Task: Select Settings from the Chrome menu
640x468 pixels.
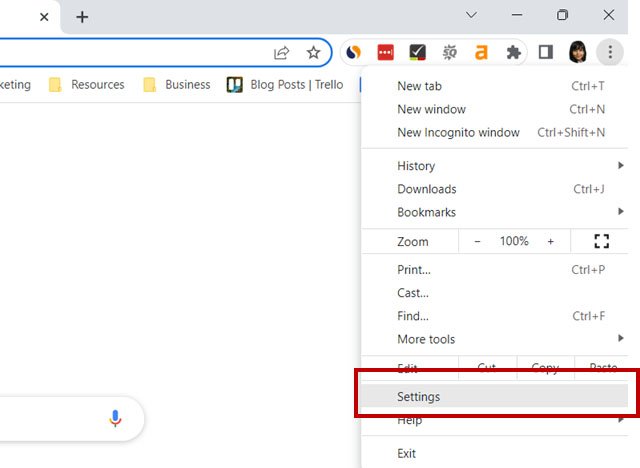Action: click(x=418, y=397)
